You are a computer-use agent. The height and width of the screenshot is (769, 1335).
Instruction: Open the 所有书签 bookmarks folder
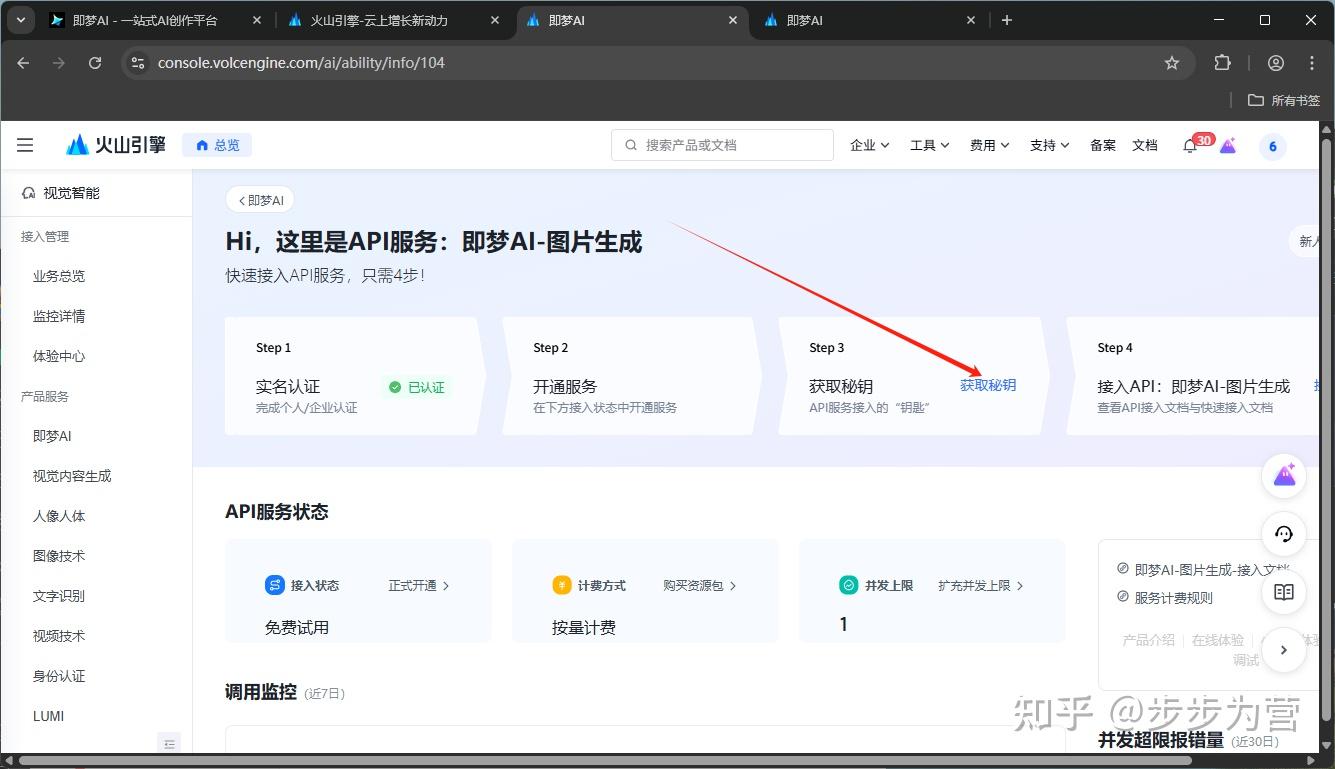(x=1285, y=100)
